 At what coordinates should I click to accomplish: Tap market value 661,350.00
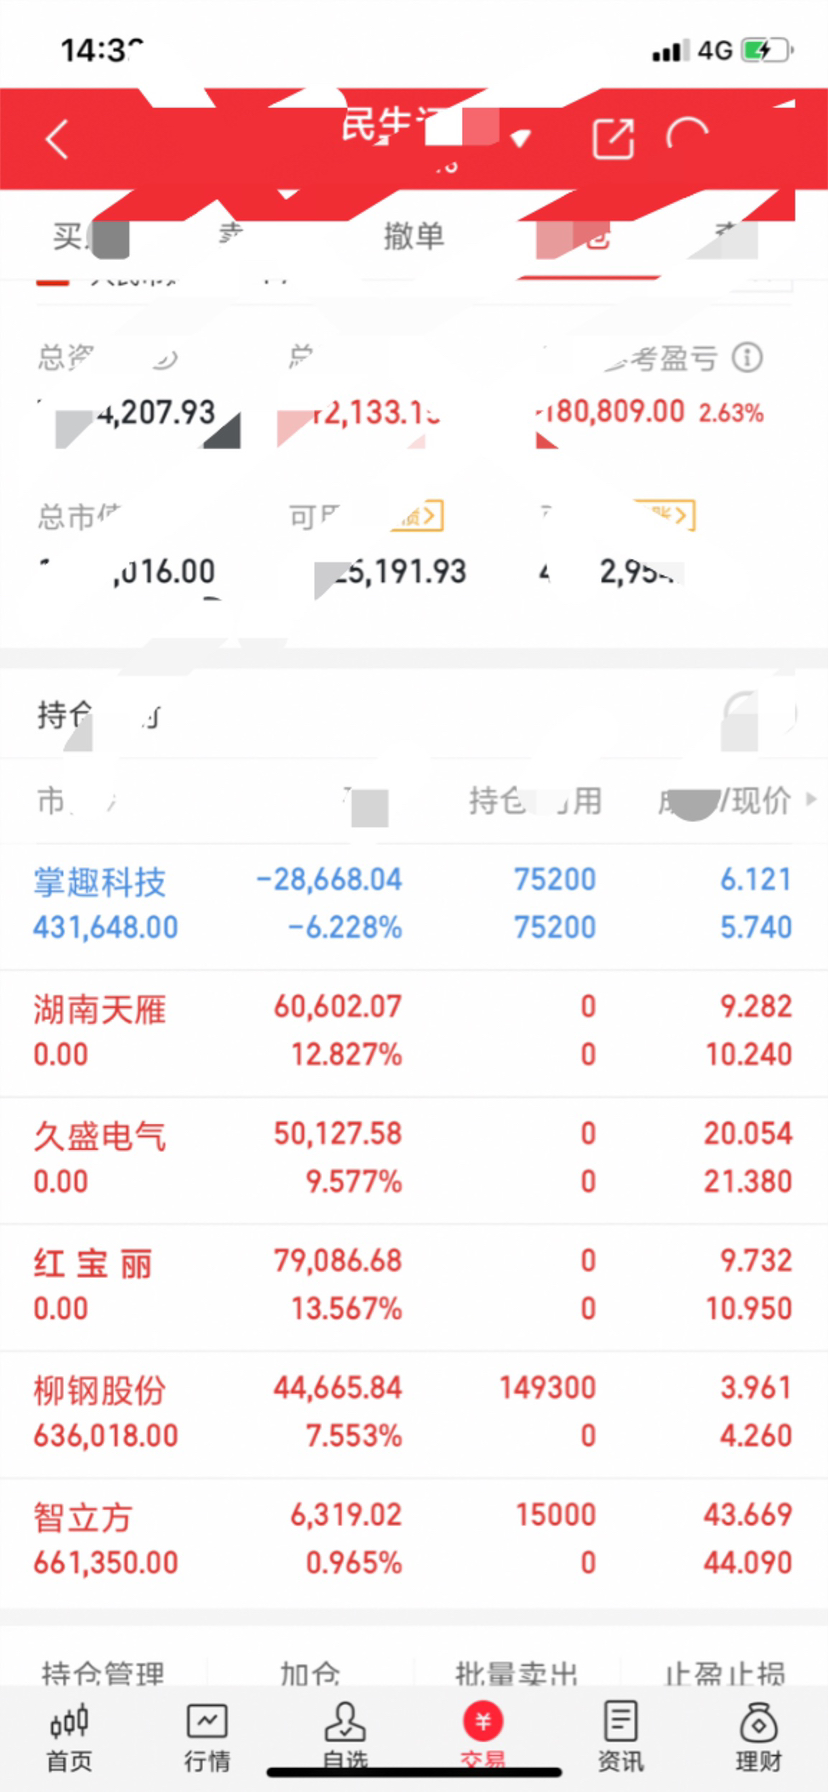[x=106, y=1563]
